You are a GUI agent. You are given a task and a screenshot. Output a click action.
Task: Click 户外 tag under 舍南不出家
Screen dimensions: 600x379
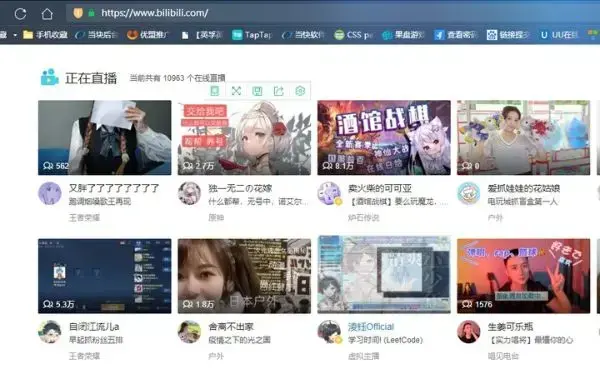click(x=216, y=356)
